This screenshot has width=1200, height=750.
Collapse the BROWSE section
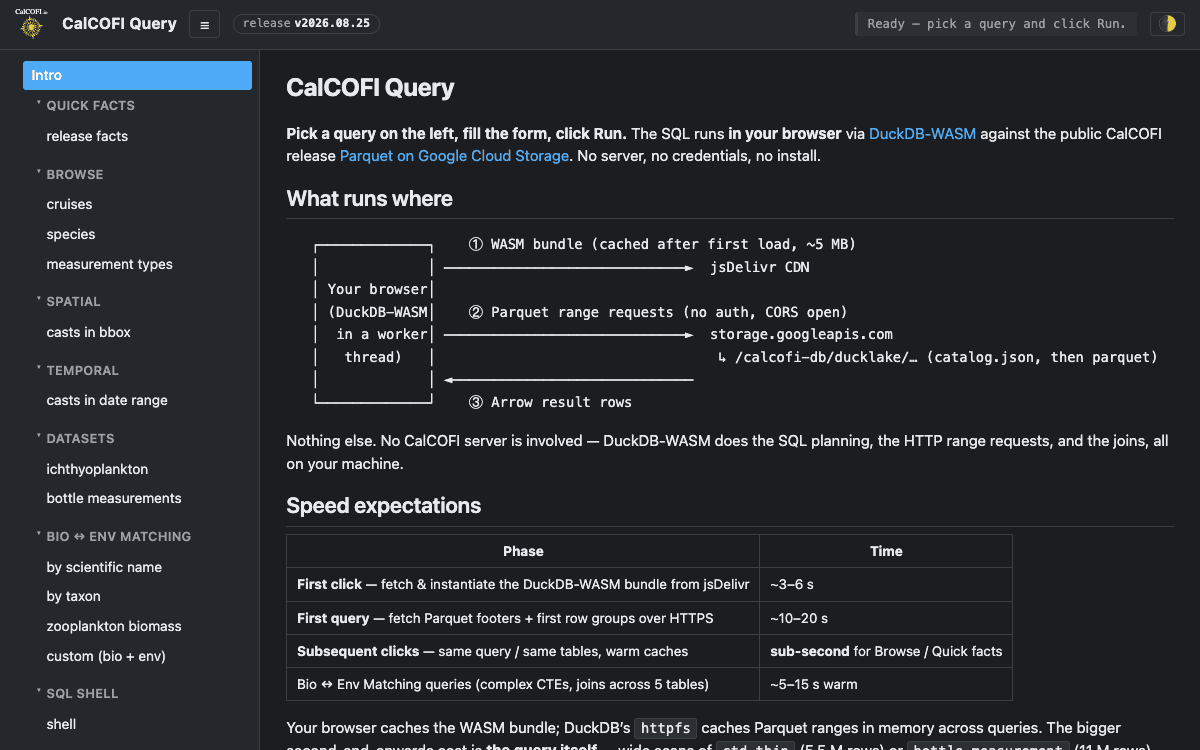pyautogui.click(x=75, y=174)
